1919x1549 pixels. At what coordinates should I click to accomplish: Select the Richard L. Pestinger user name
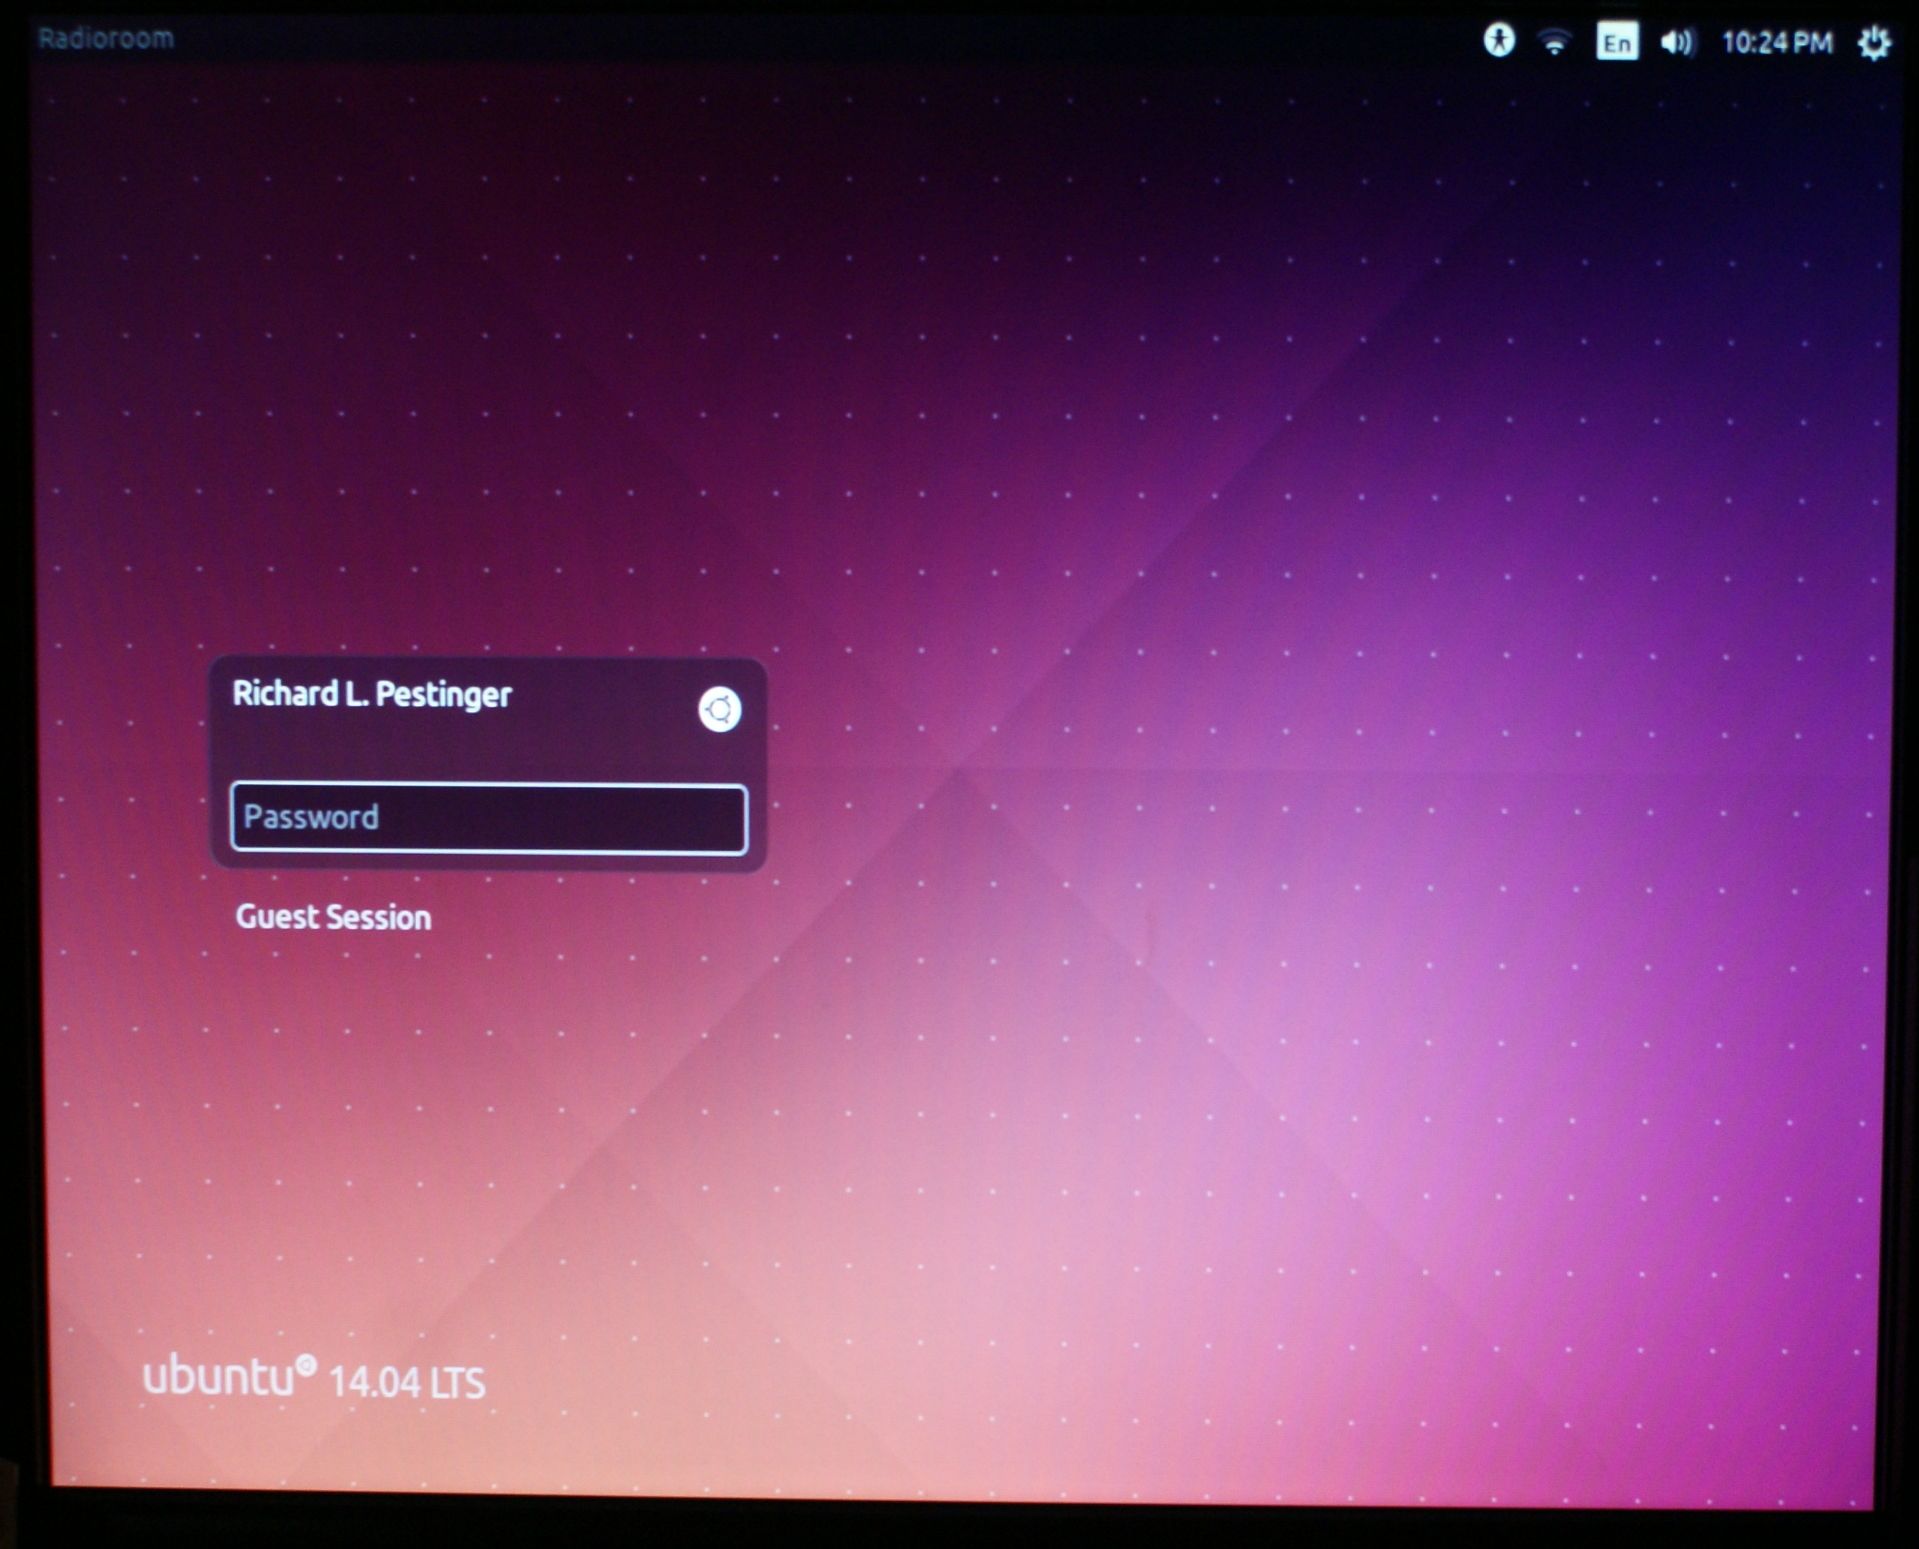pyautogui.click(x=372, y=694)
